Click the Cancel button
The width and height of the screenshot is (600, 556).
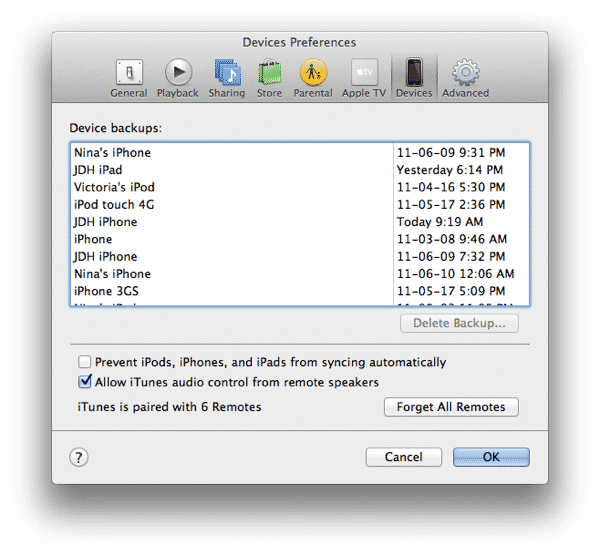403,457
